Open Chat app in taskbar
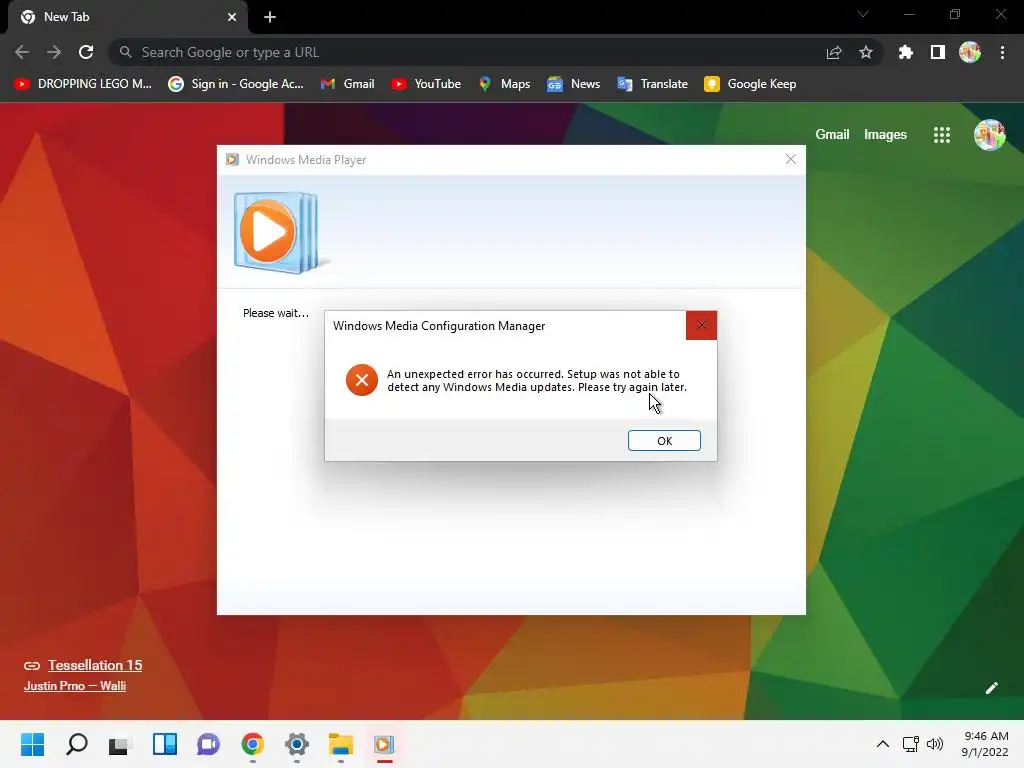 coord(208,744)
